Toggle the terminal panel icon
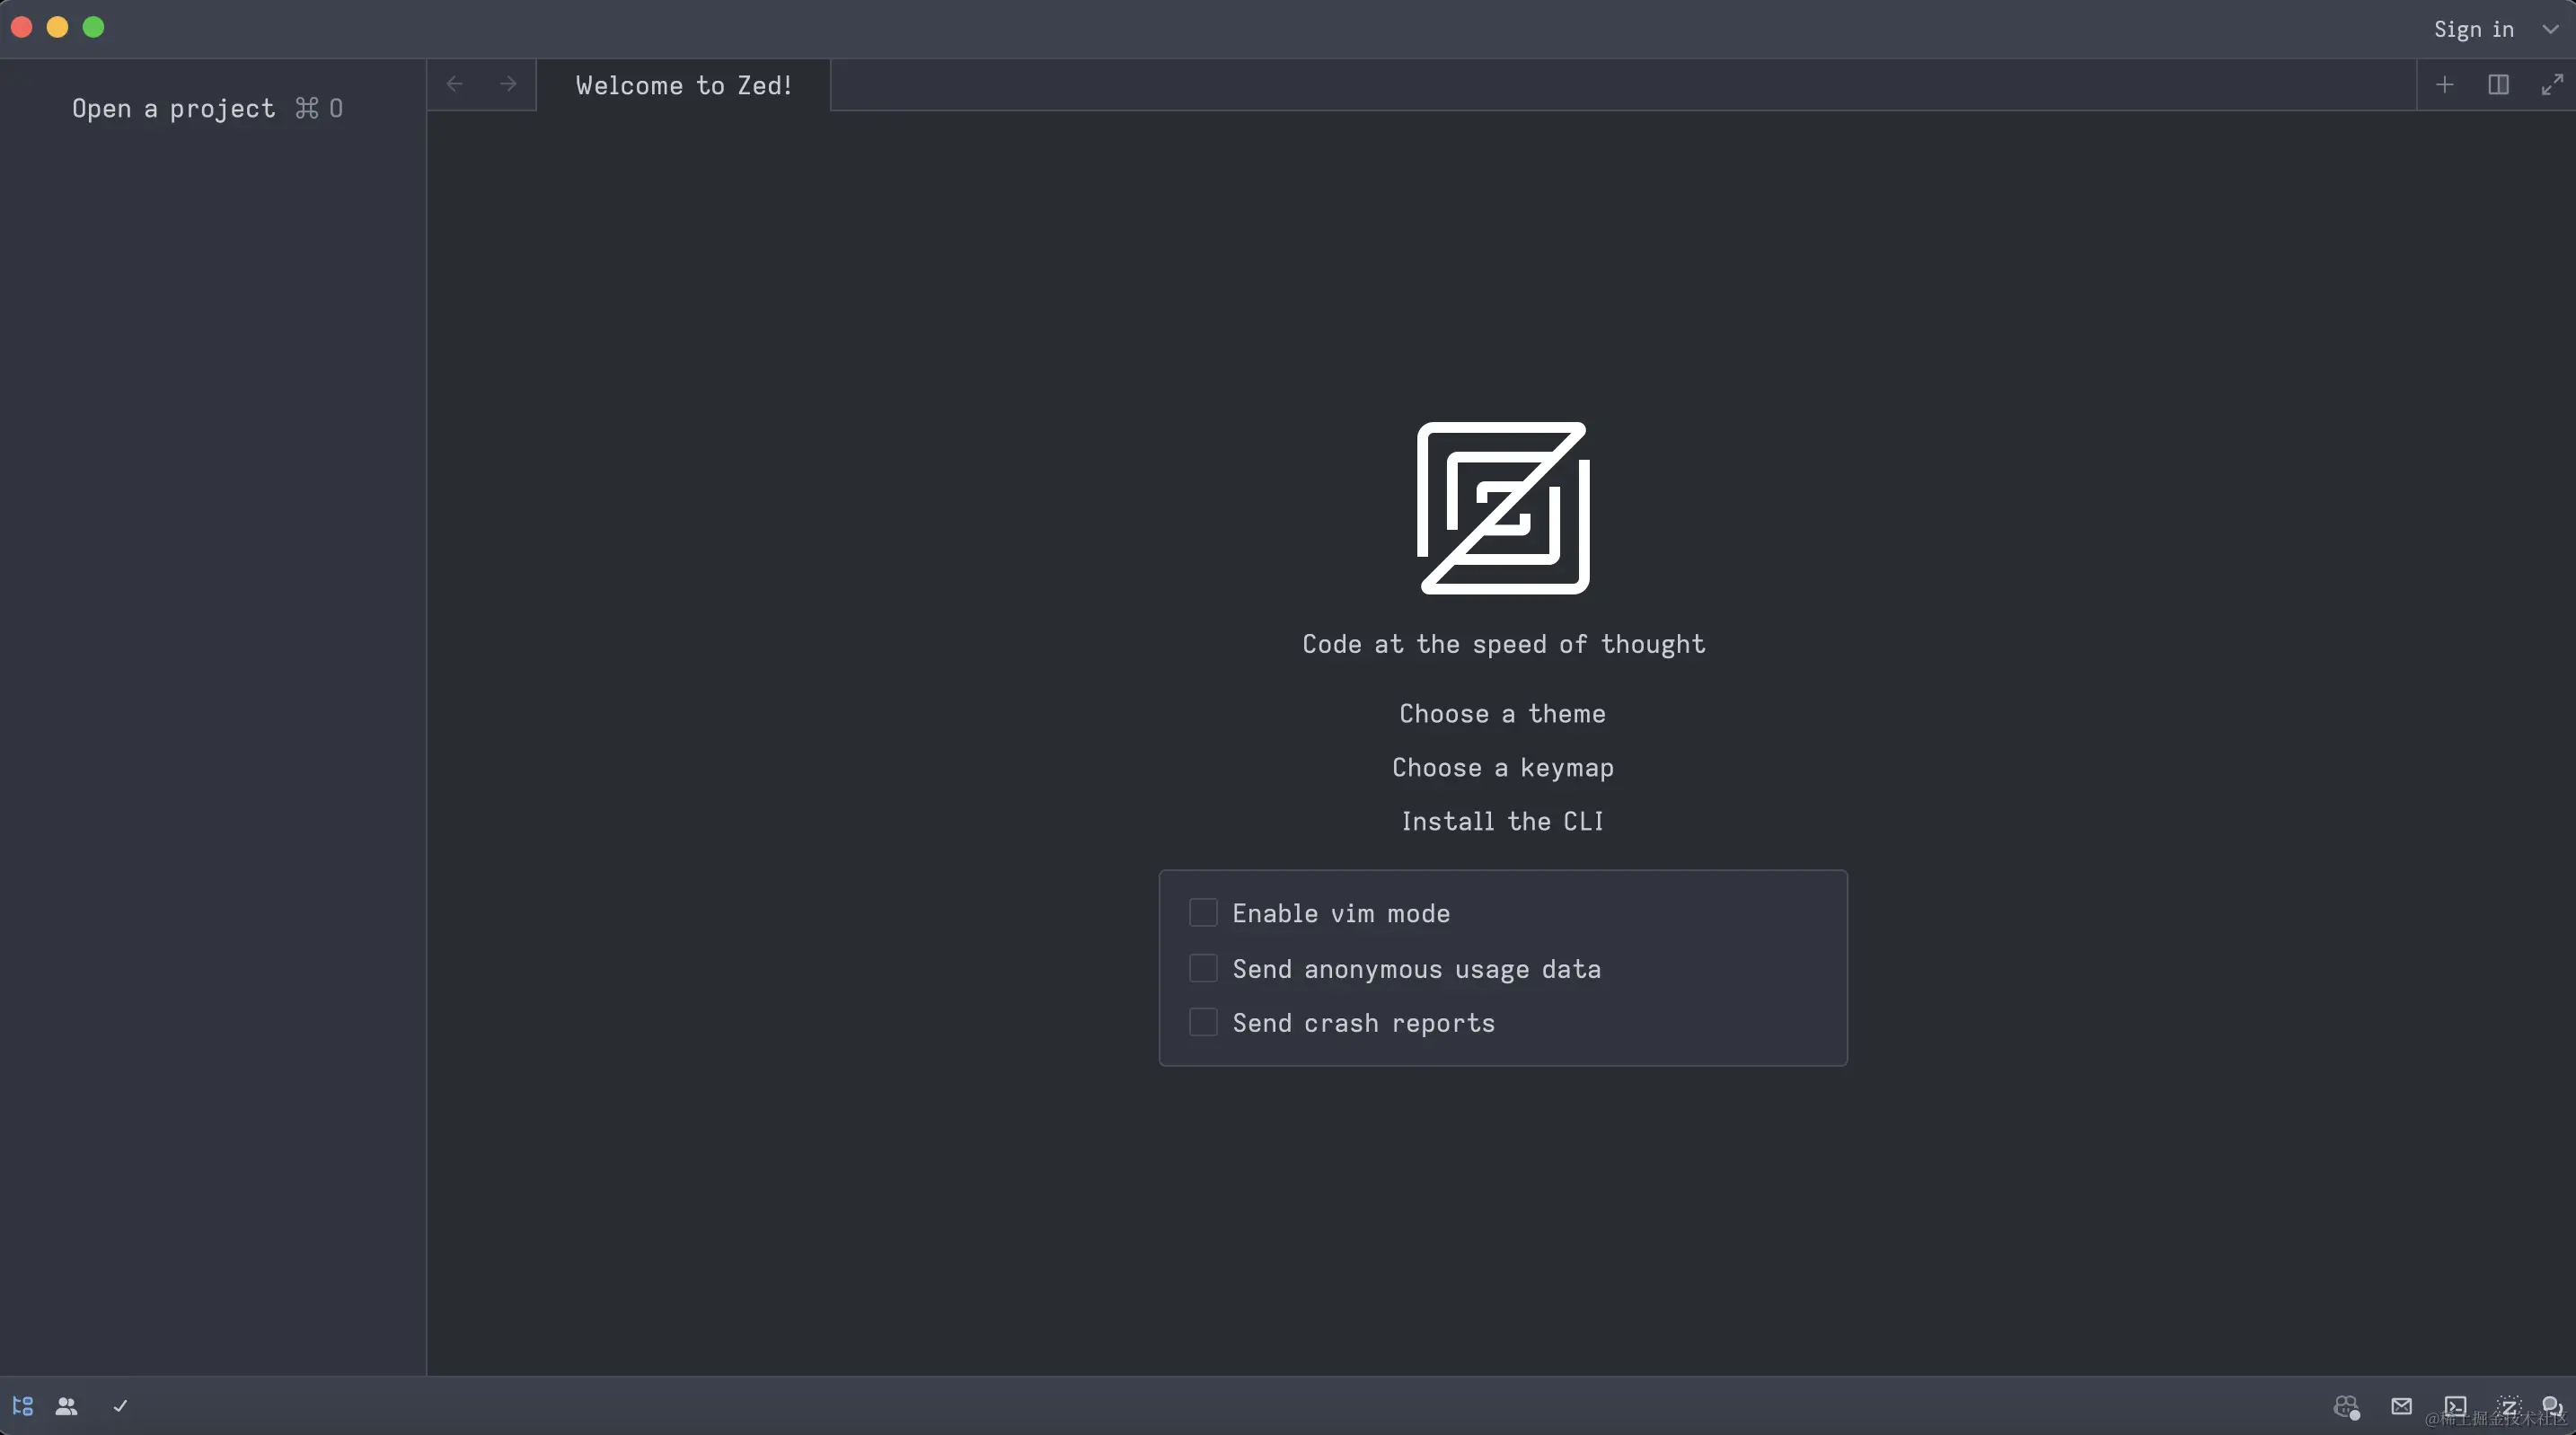 pos(2455,1406)
